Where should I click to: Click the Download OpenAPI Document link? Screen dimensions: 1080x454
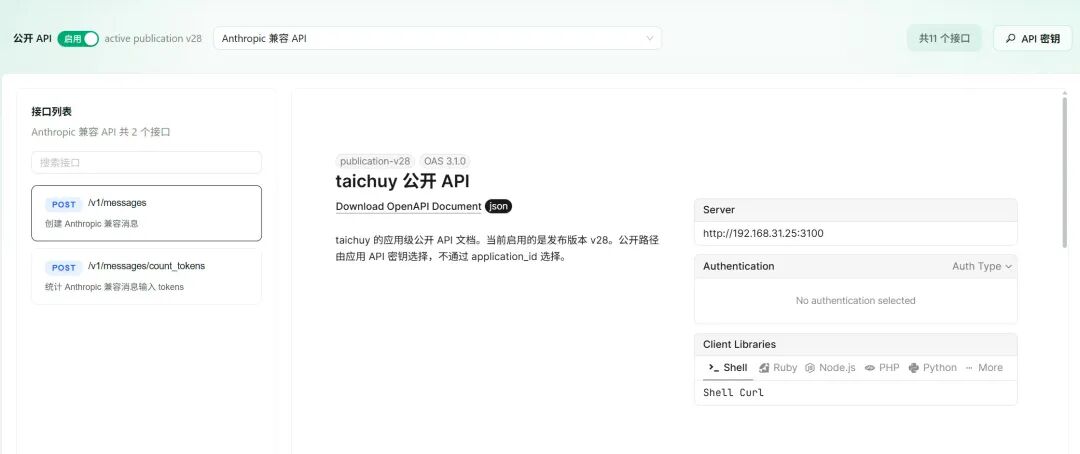click(408, 207)
